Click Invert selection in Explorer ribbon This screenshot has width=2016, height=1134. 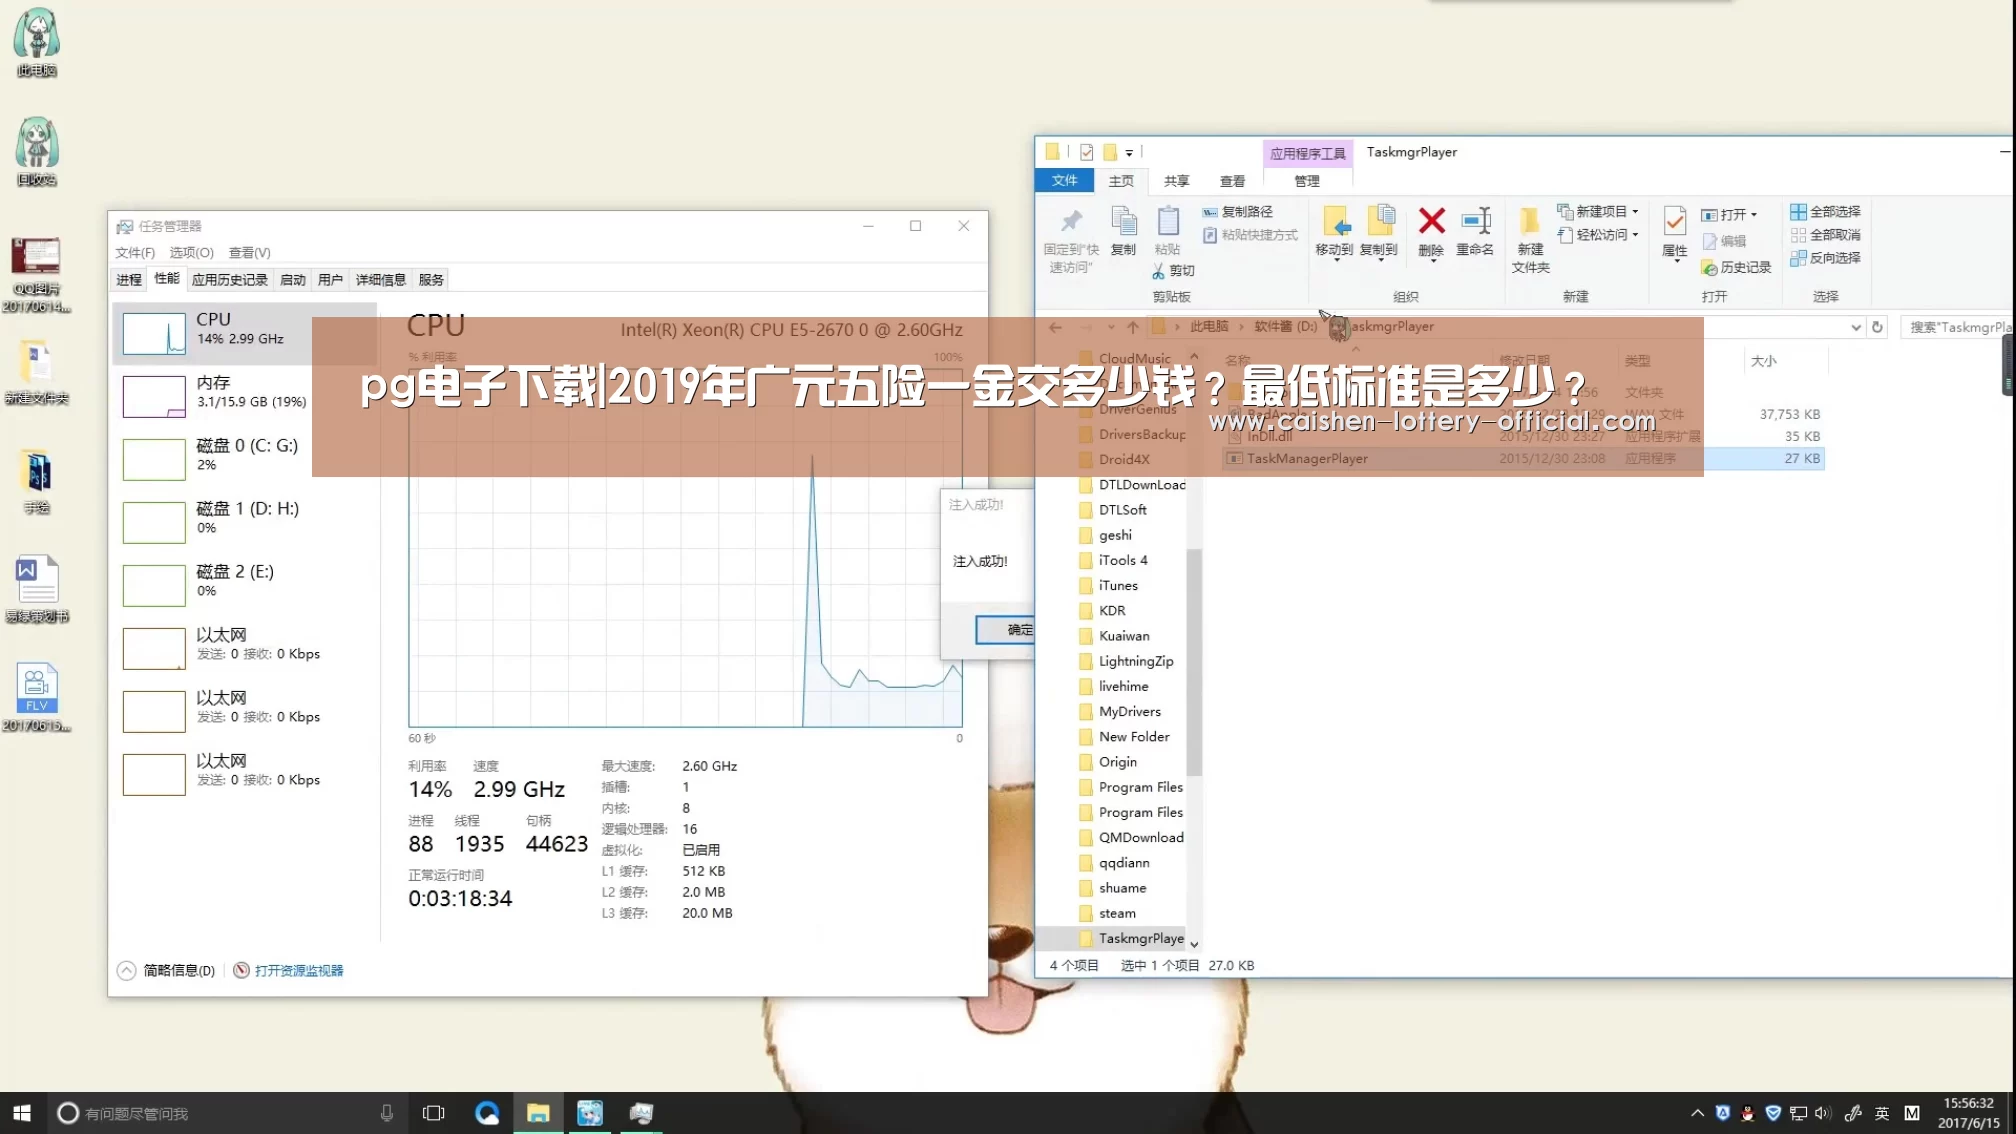[1825, 258]
